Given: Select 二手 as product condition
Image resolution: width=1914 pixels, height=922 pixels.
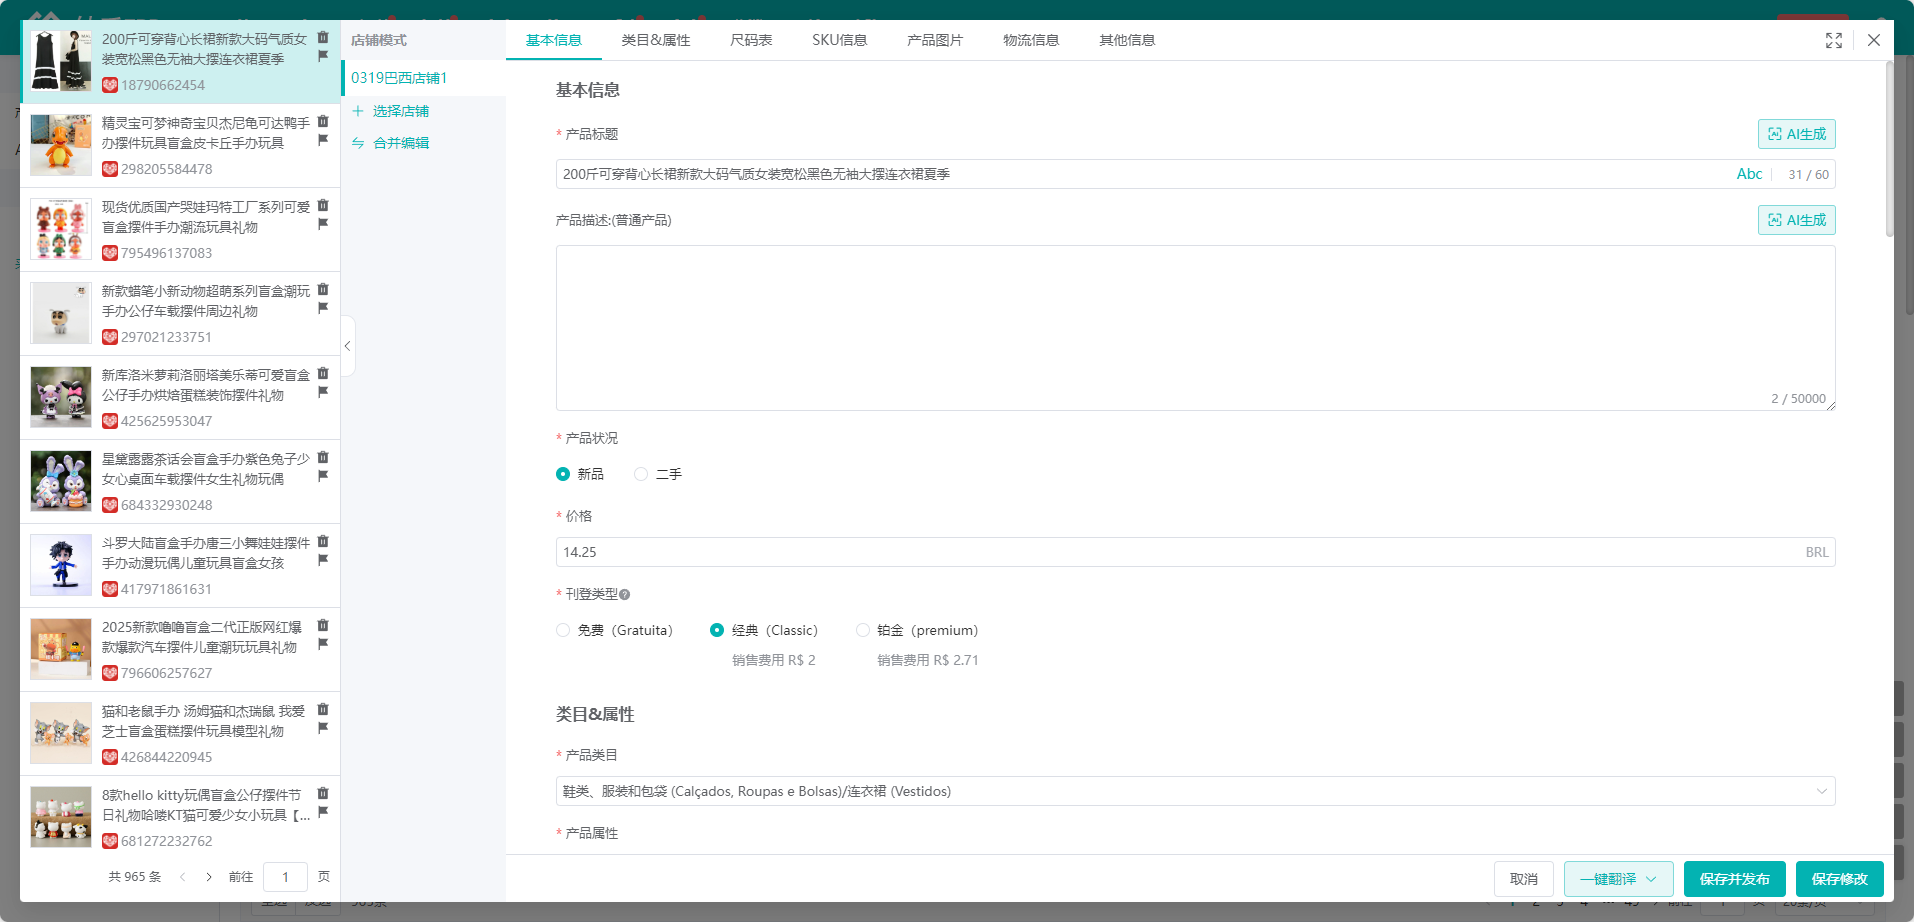Looking at the screenshot, I should click(640, 473).
